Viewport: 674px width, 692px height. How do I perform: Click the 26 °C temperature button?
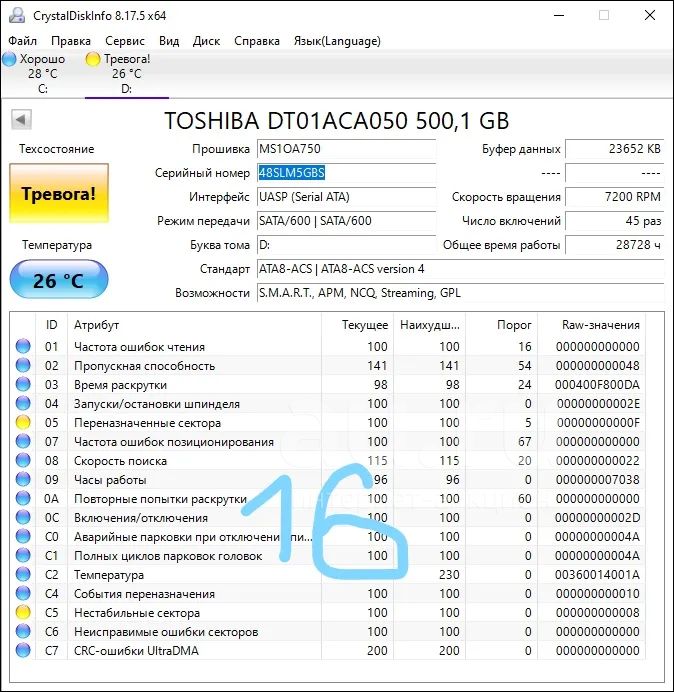(59, 280)
